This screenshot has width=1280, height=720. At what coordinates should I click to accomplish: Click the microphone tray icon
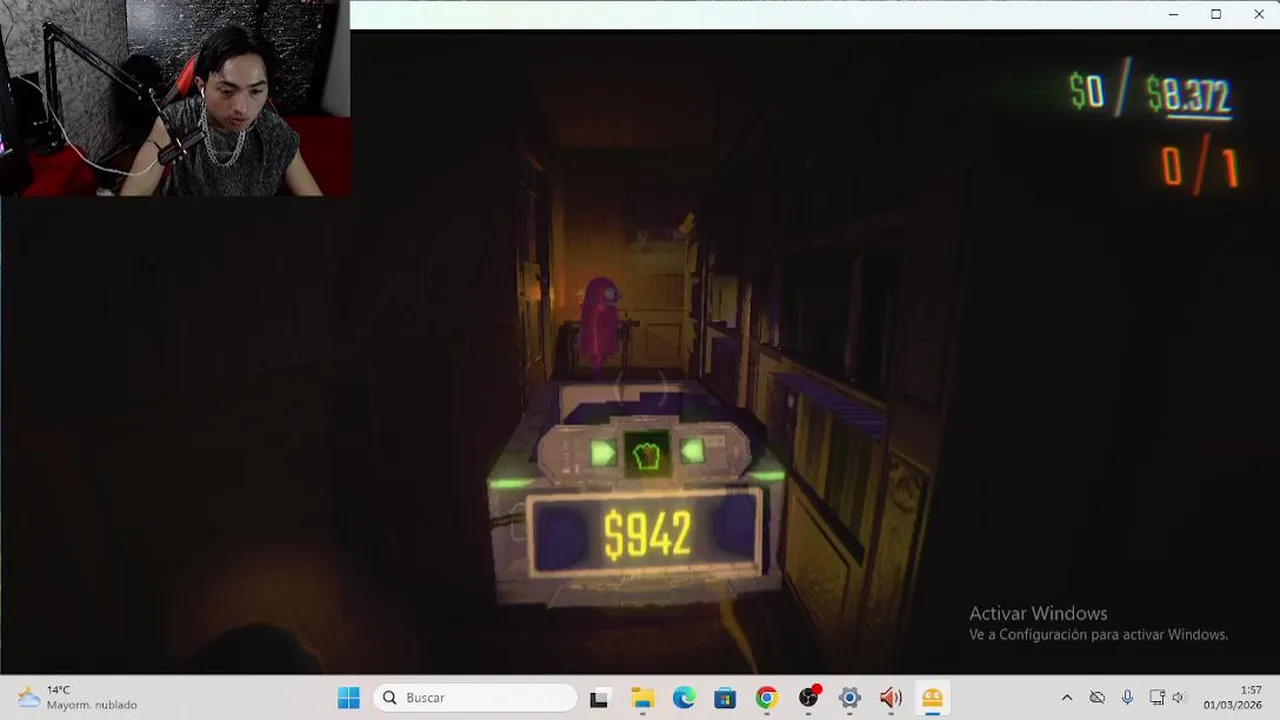click(1127, 698)
